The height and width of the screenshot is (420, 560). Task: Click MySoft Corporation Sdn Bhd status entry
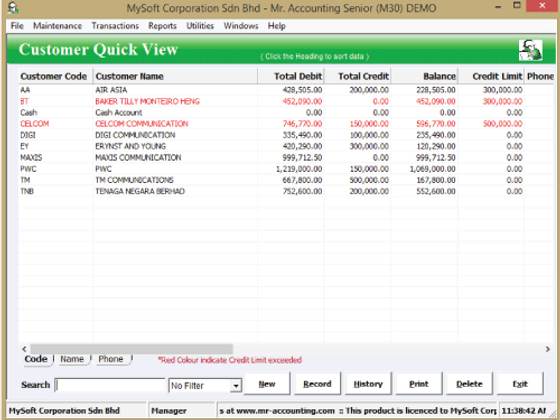click(76, 411)
